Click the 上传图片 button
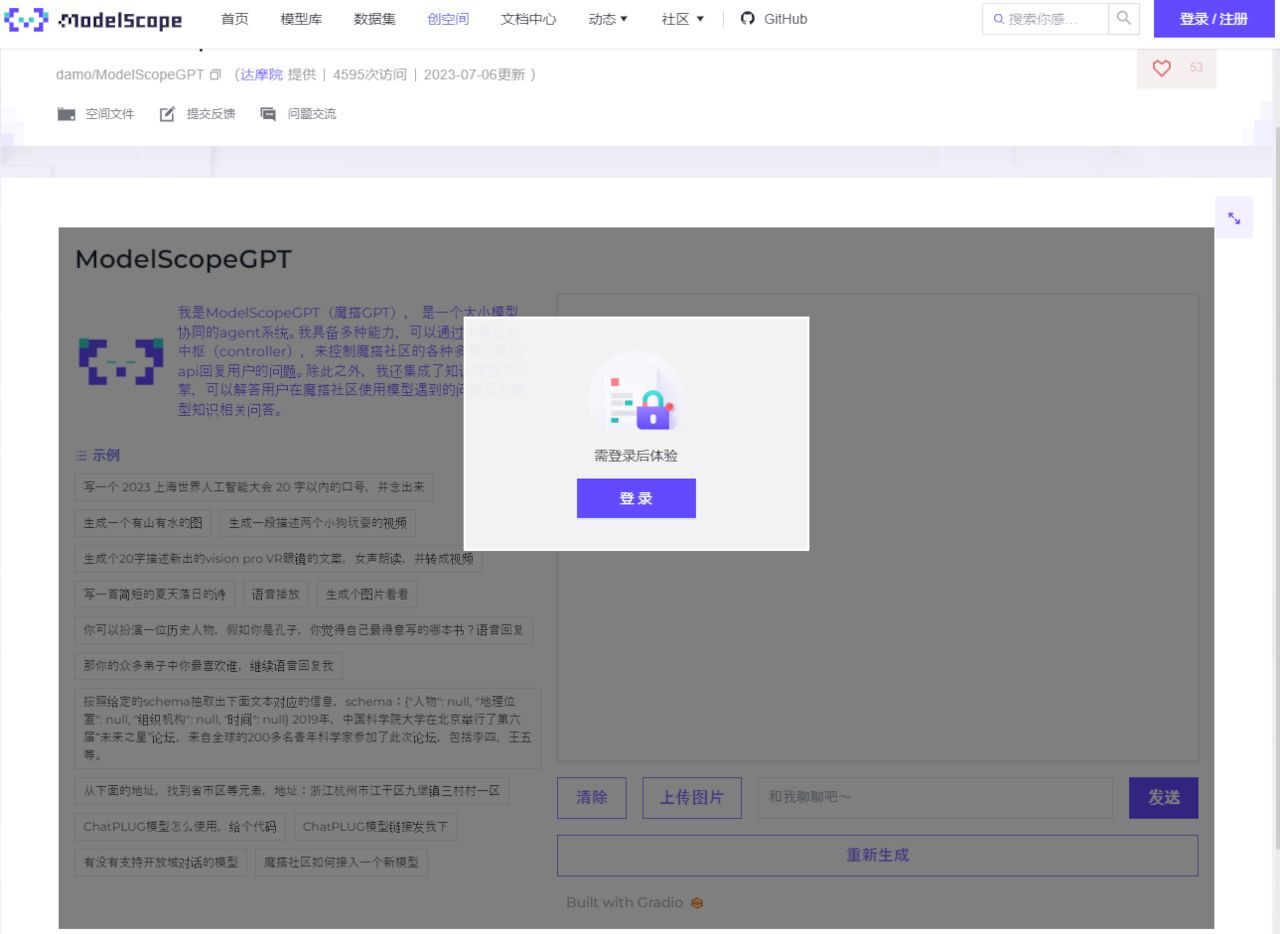Image resolution: width=1280 pixels, height=934 pixels. [x=692, y=798]
